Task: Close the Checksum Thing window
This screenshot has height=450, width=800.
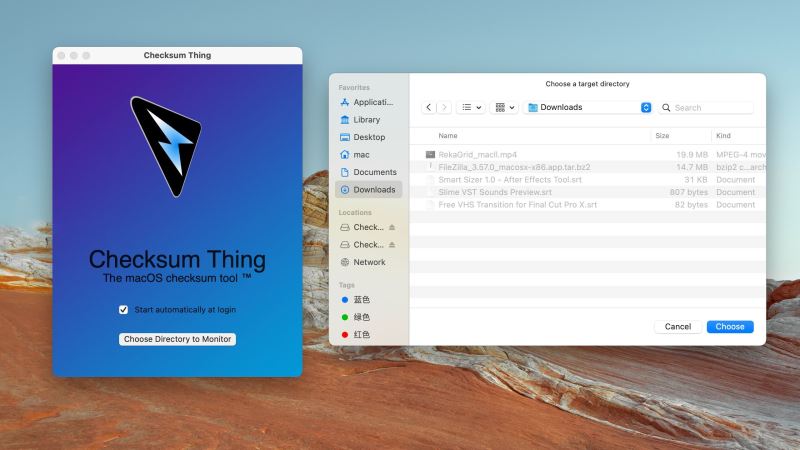Action: tap(62, 55)
